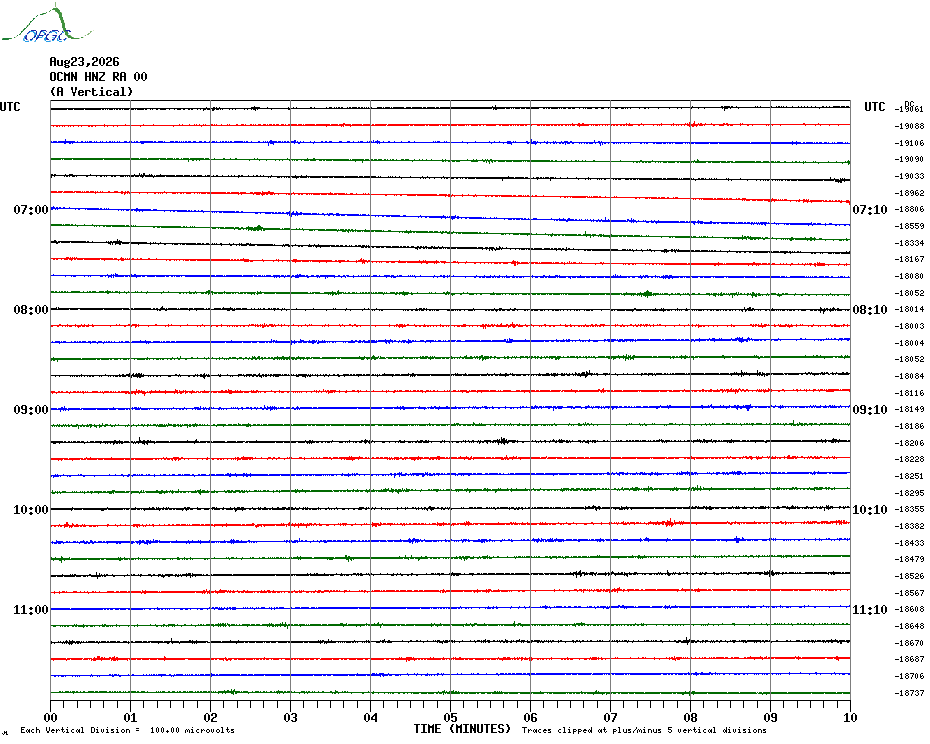This screenshot has height=744, width=930.
Task: Click minute tick label 09
Action: pos(770,717)
